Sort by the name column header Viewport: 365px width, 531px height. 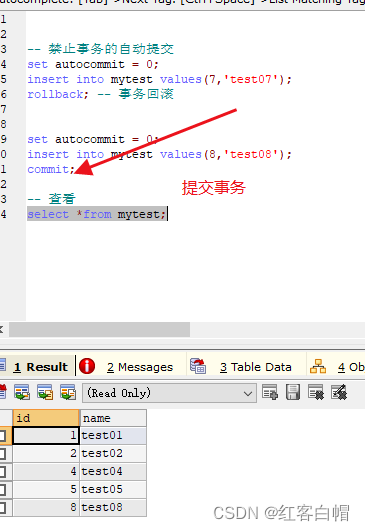click(x=113, y=418)
